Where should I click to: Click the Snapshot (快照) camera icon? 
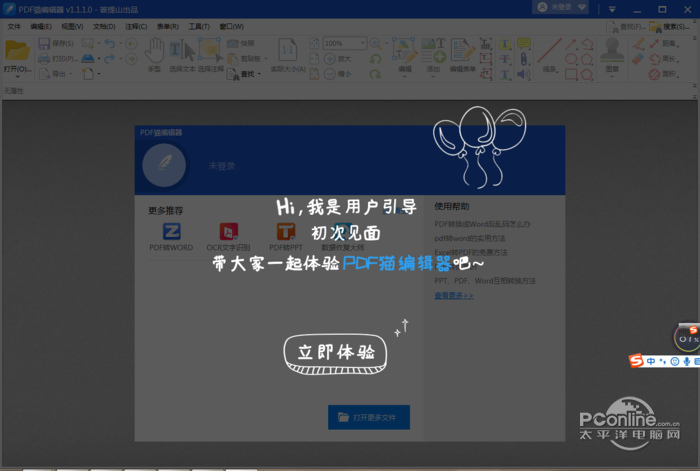pos(233,43)
